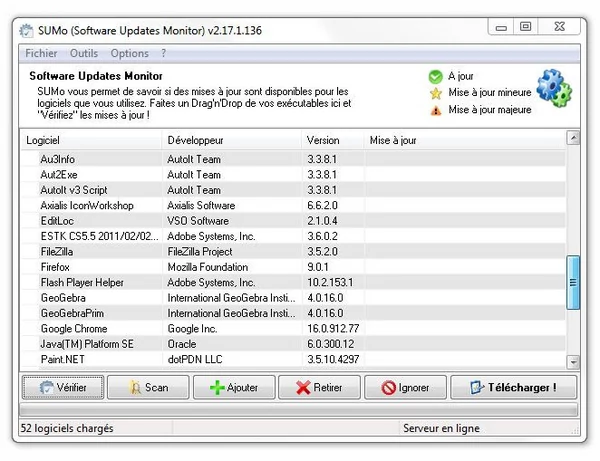This screenshot has height=461, width=600.
Task: Click the Vérifier button
Action: (x=63, y=388)
